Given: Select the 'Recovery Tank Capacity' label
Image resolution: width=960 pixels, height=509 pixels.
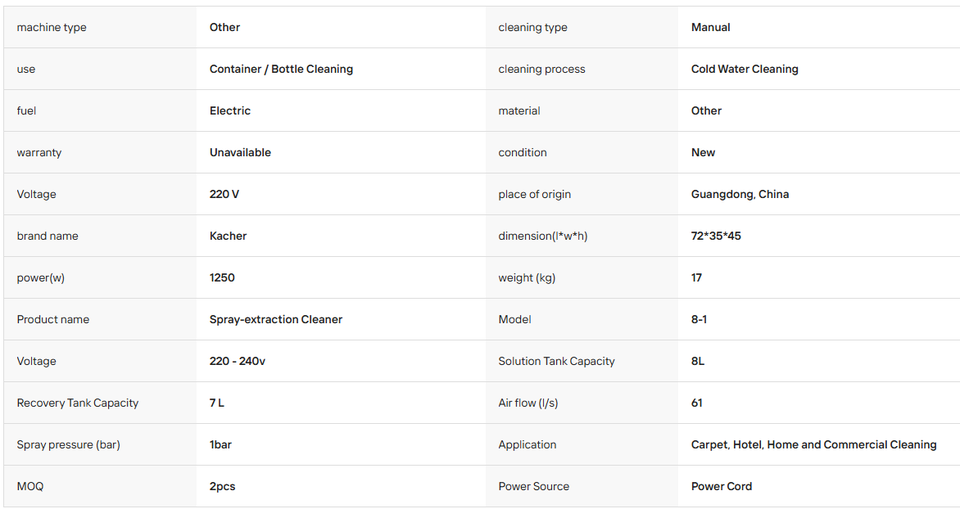Looking at the screenshot, I should [78, 402].
